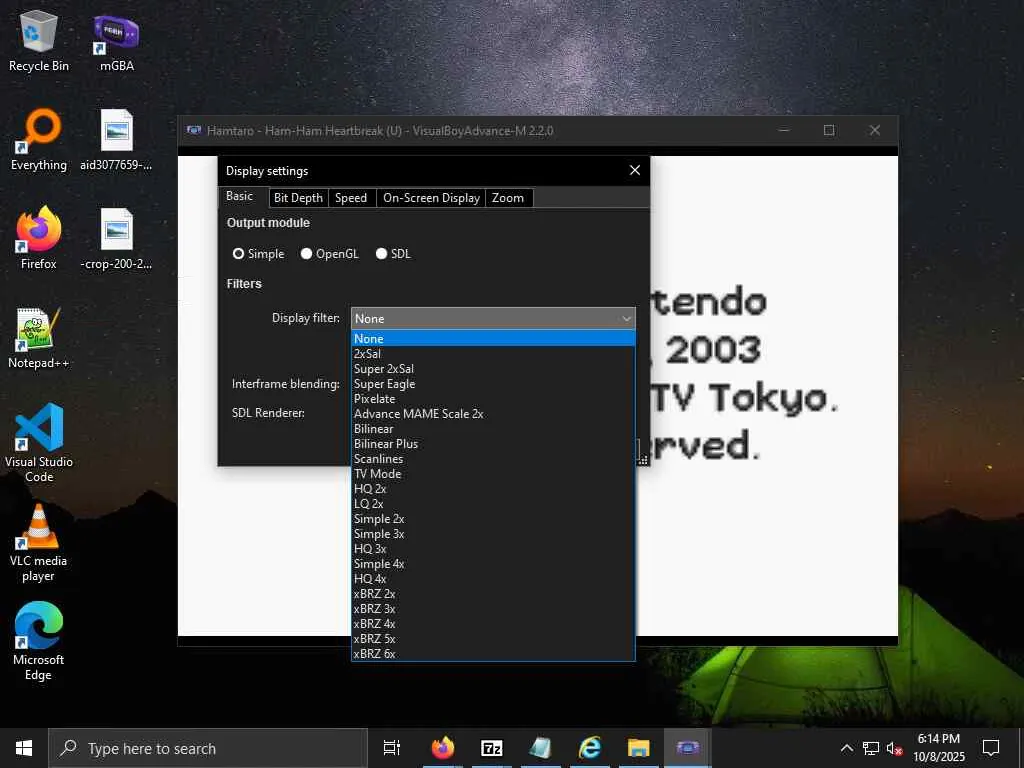Open the 7-Zip taskbar icon
1024x768 pixels.
[492, 748]
